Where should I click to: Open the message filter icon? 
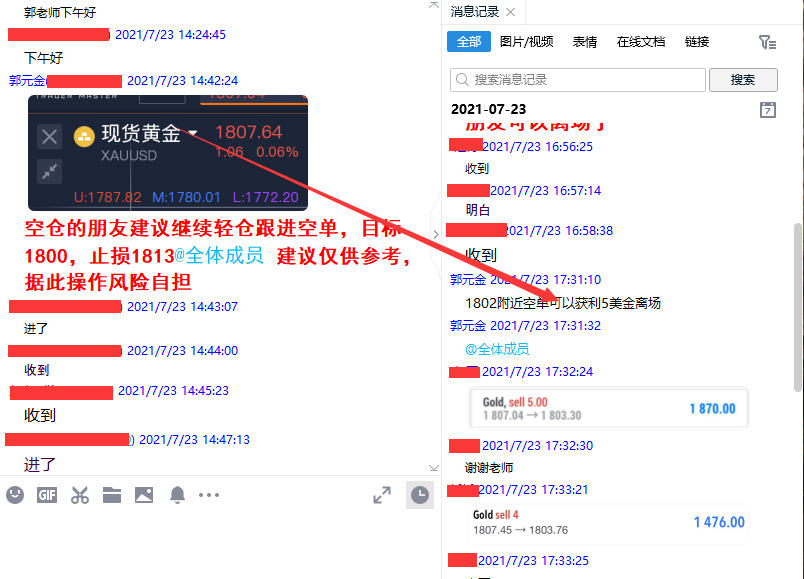tap(767, 42)
